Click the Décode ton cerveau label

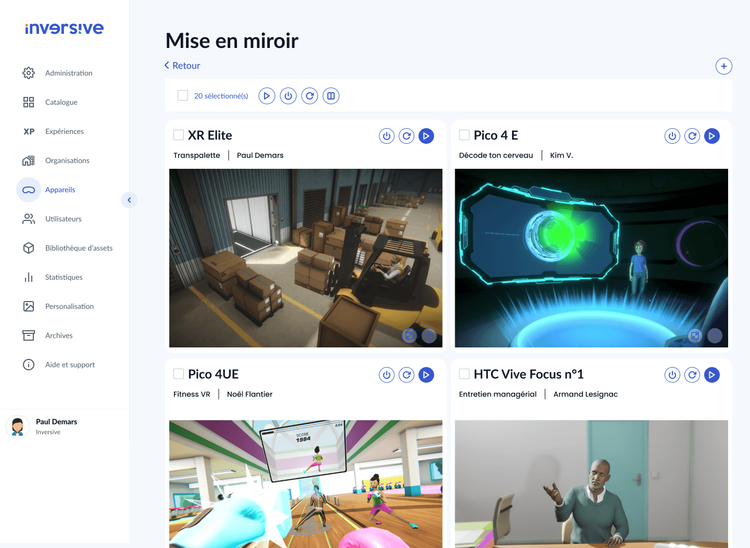click(496, 155)
